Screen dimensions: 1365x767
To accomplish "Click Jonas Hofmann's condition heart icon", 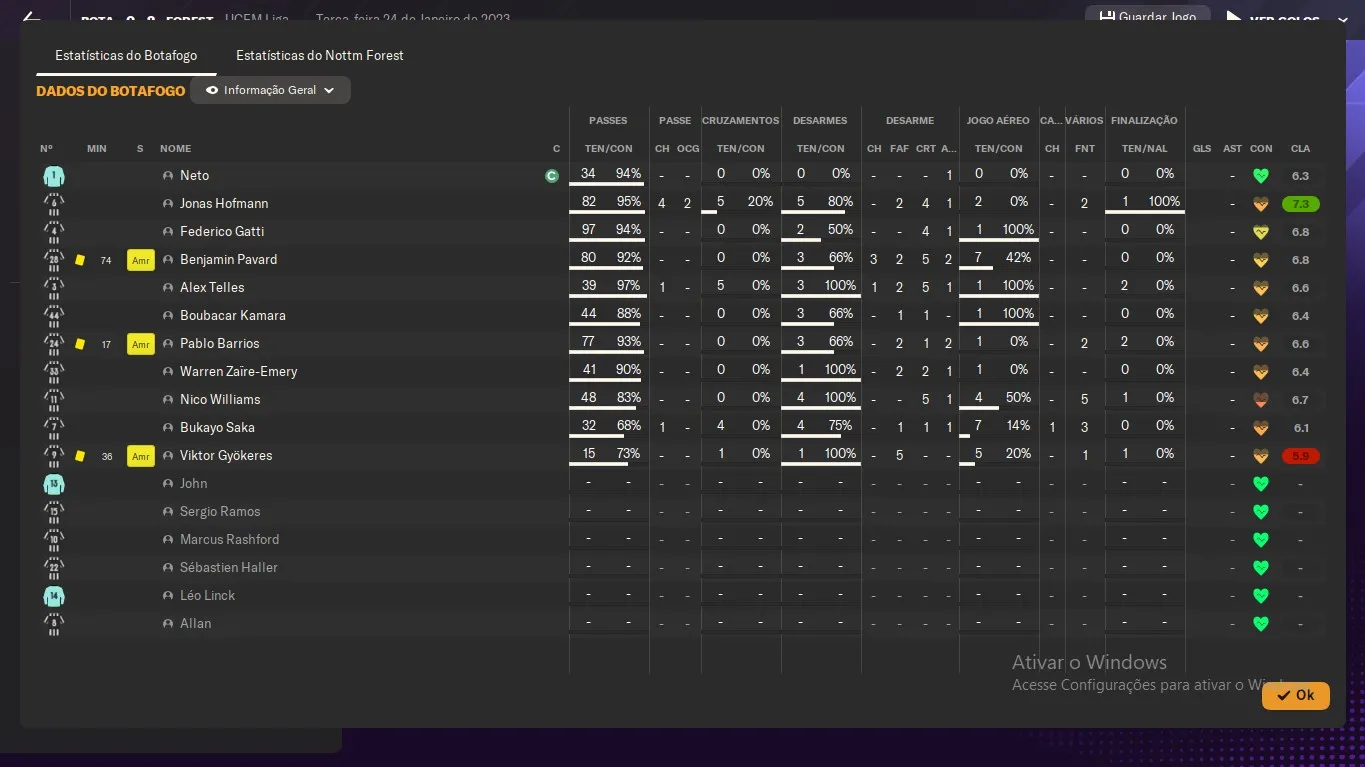I will point(1261,204).
